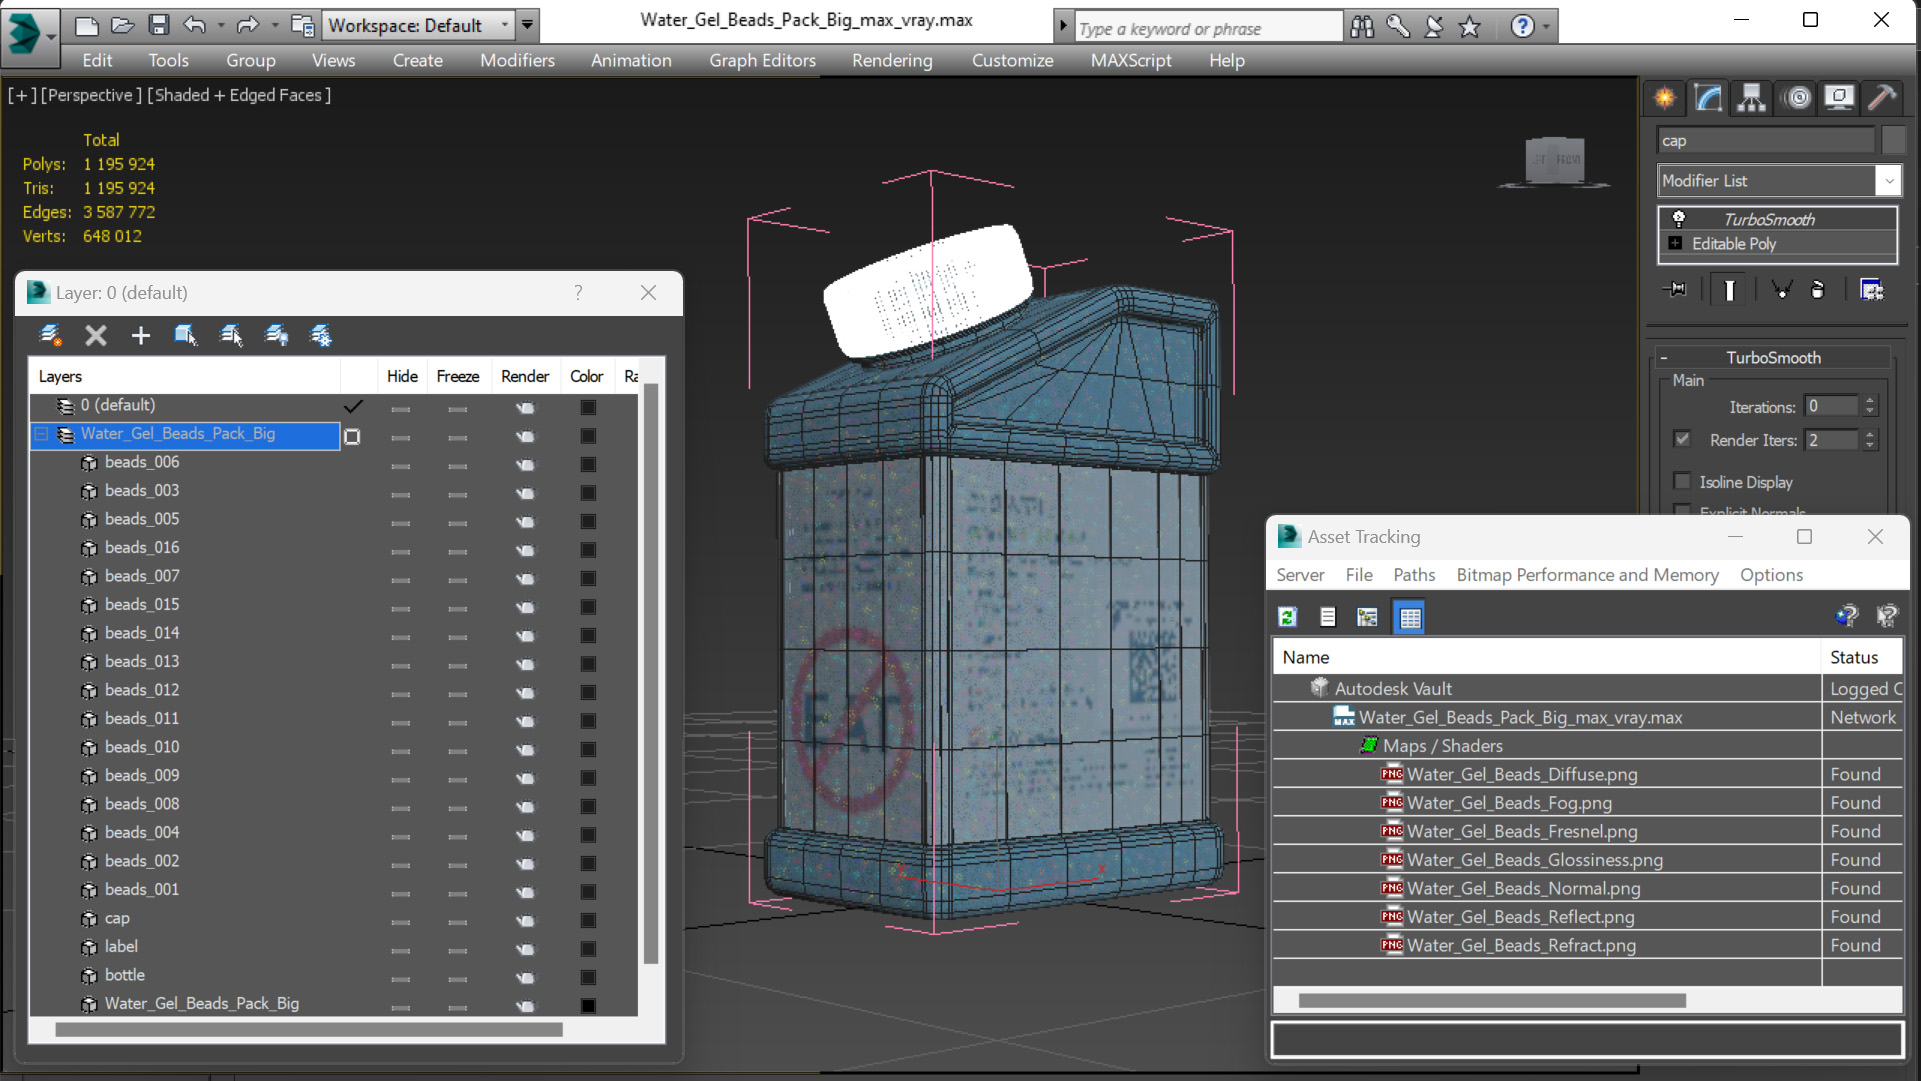The width and height of the screenshot is (1921, 1081).
Task: Click the Open File folder icon
Action: [x=122, y=25]
